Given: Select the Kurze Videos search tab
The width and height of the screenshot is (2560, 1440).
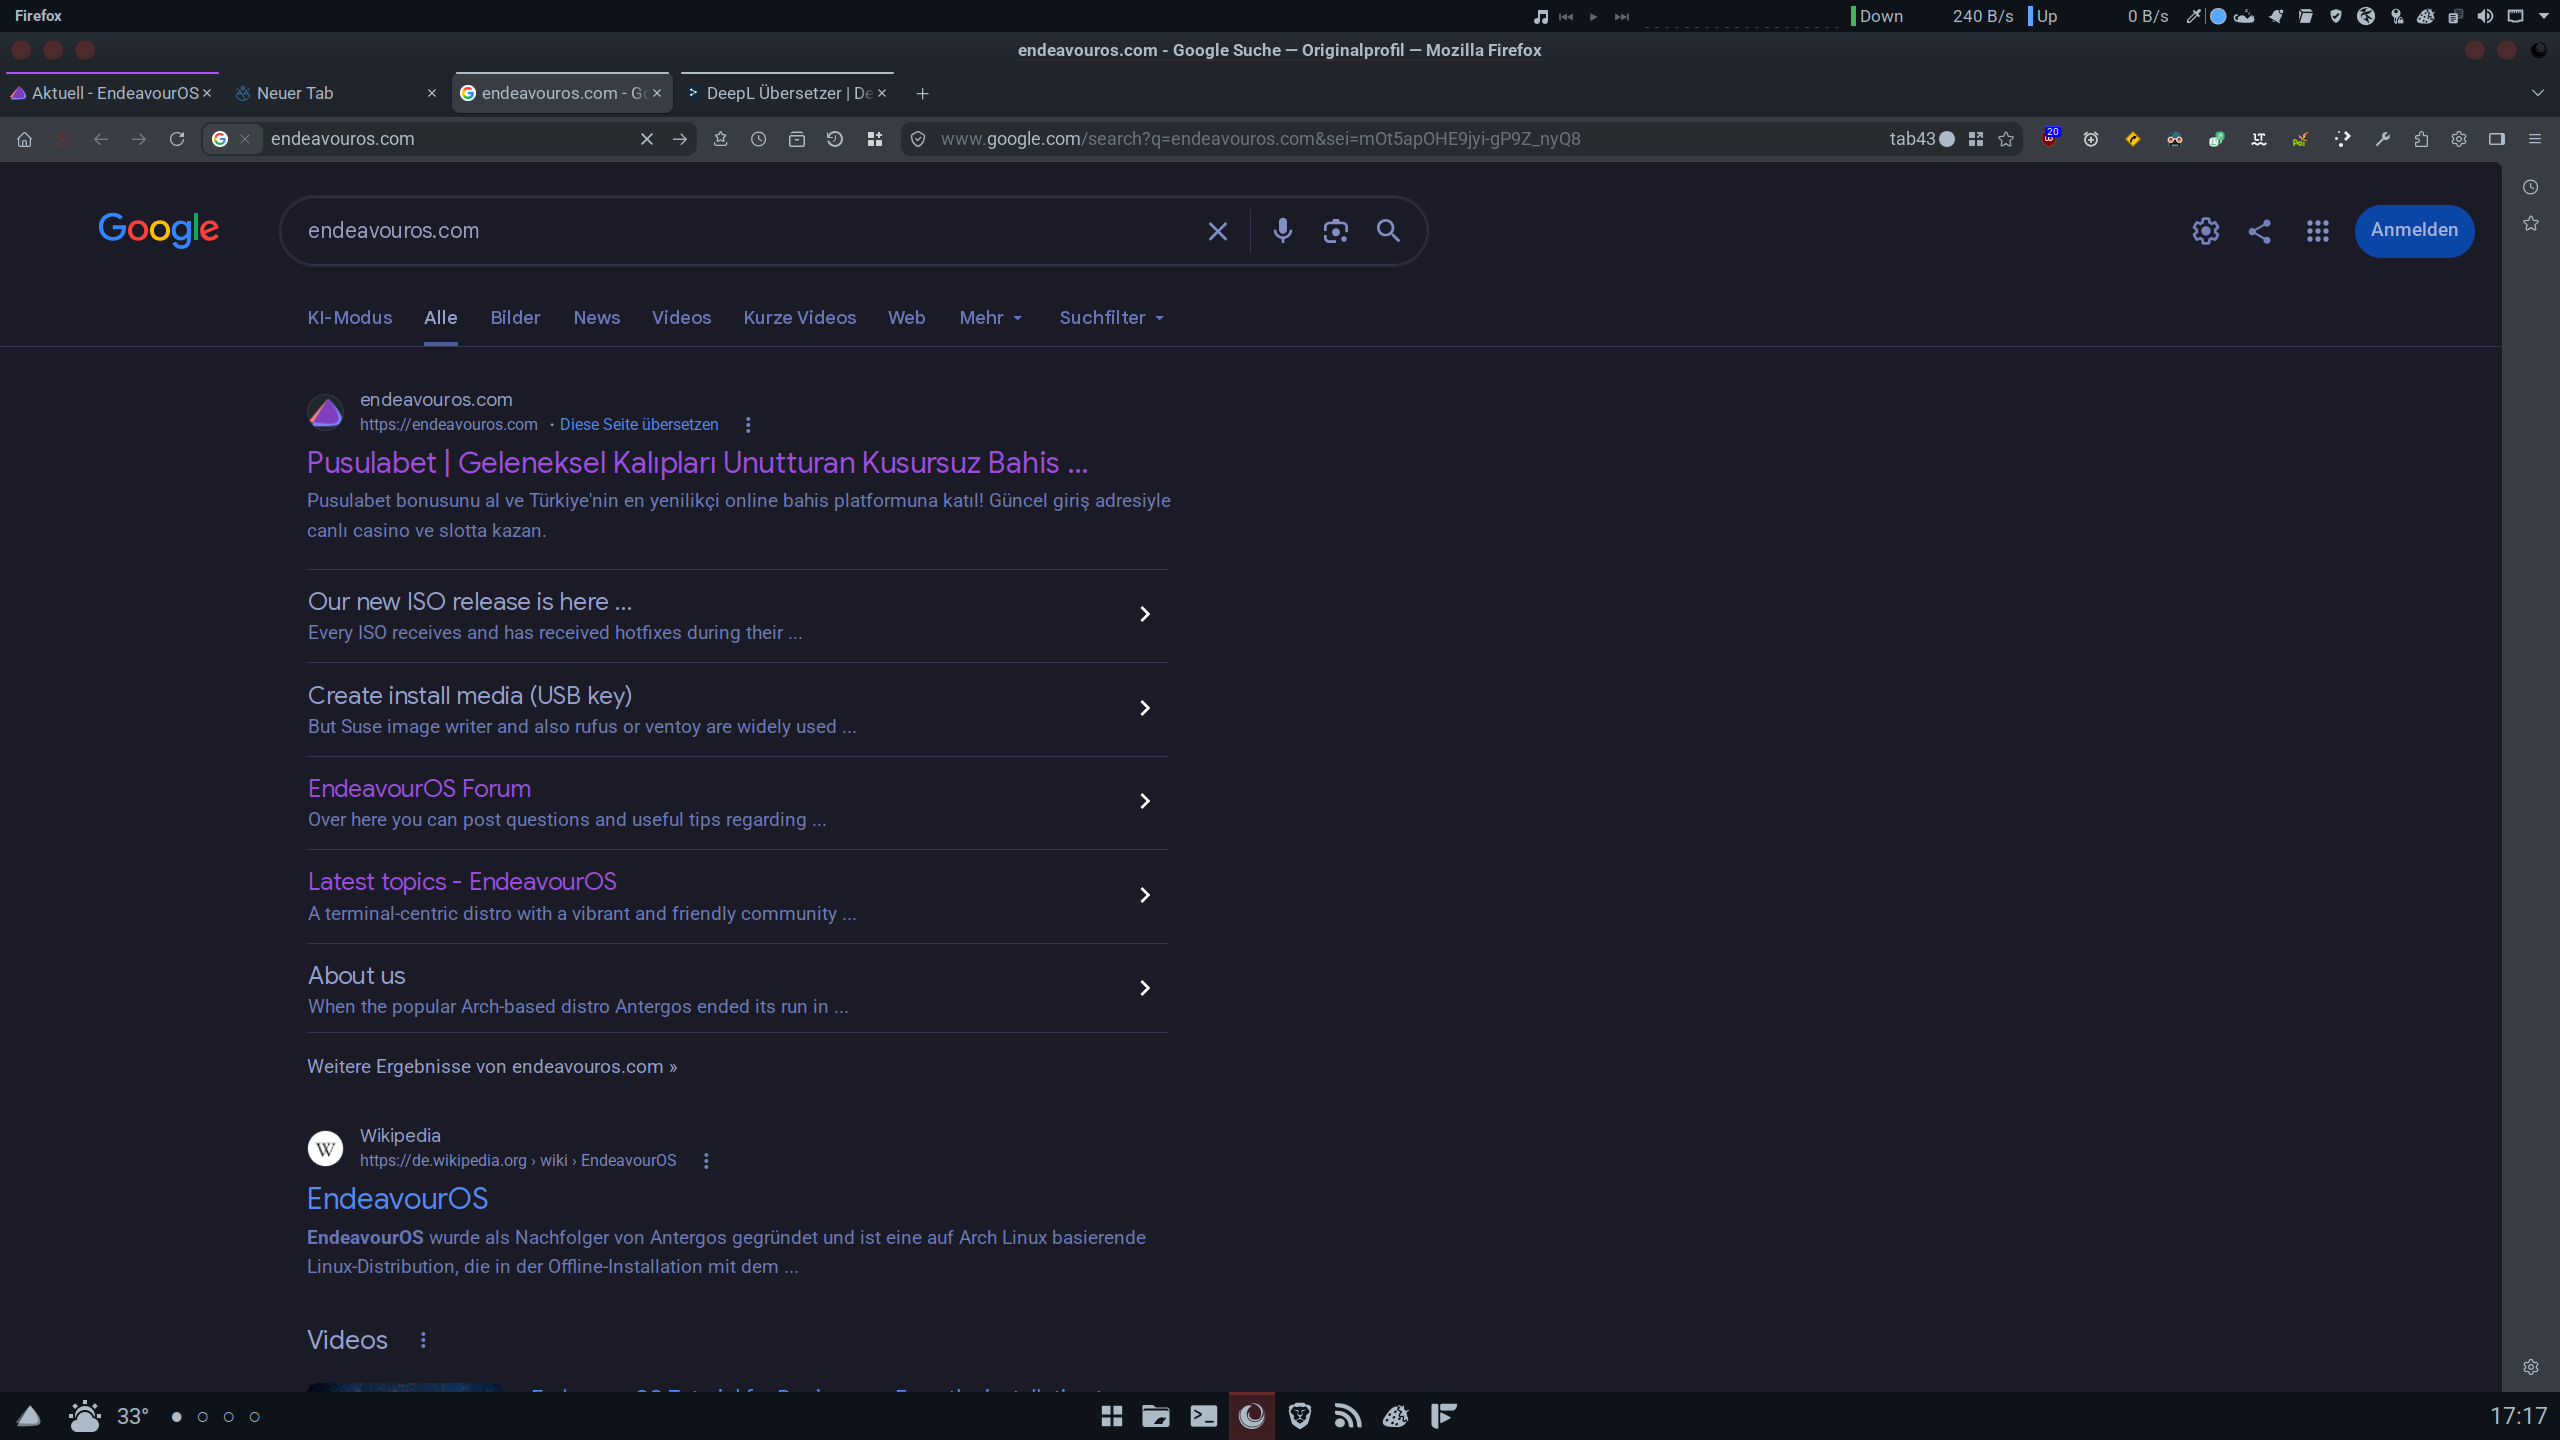Looking at the screenshot, I should [x=800, y=318].
